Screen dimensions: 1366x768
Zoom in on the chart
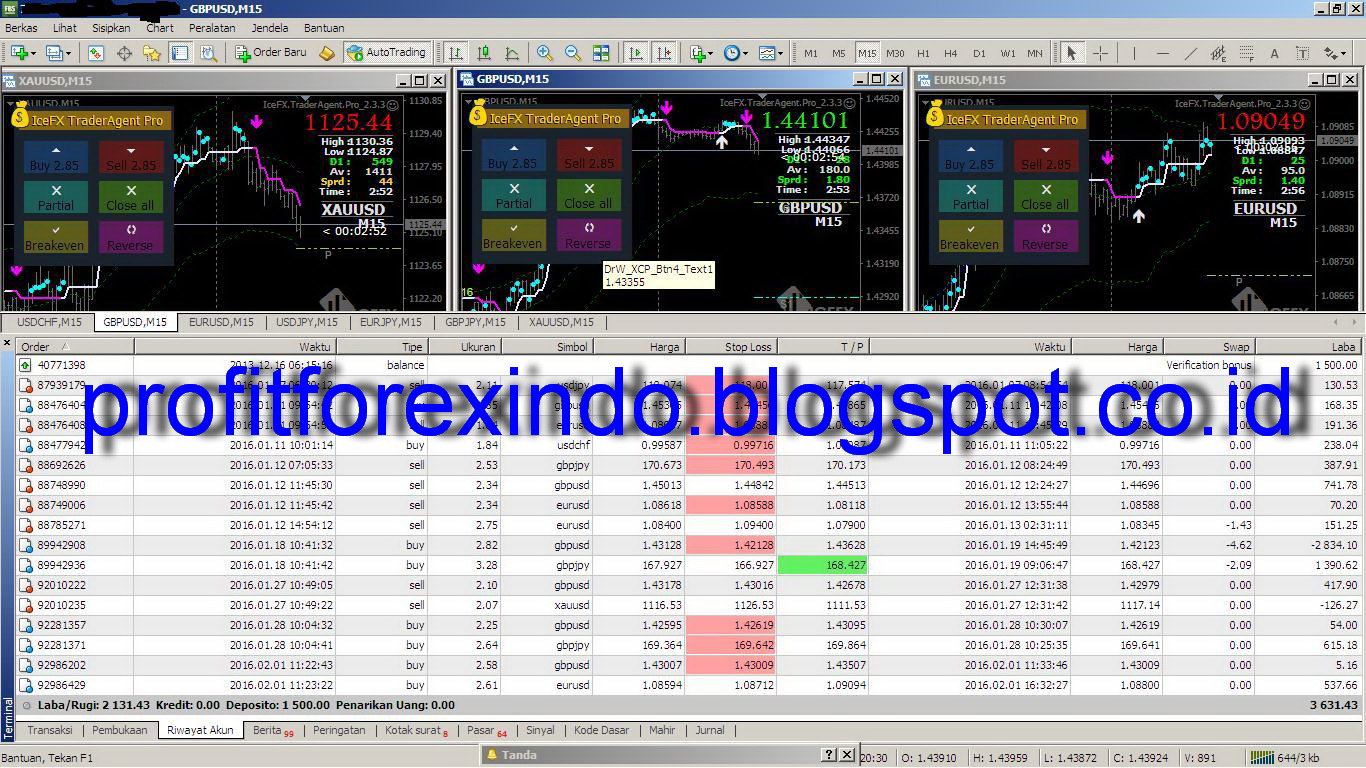pos(545,53)
